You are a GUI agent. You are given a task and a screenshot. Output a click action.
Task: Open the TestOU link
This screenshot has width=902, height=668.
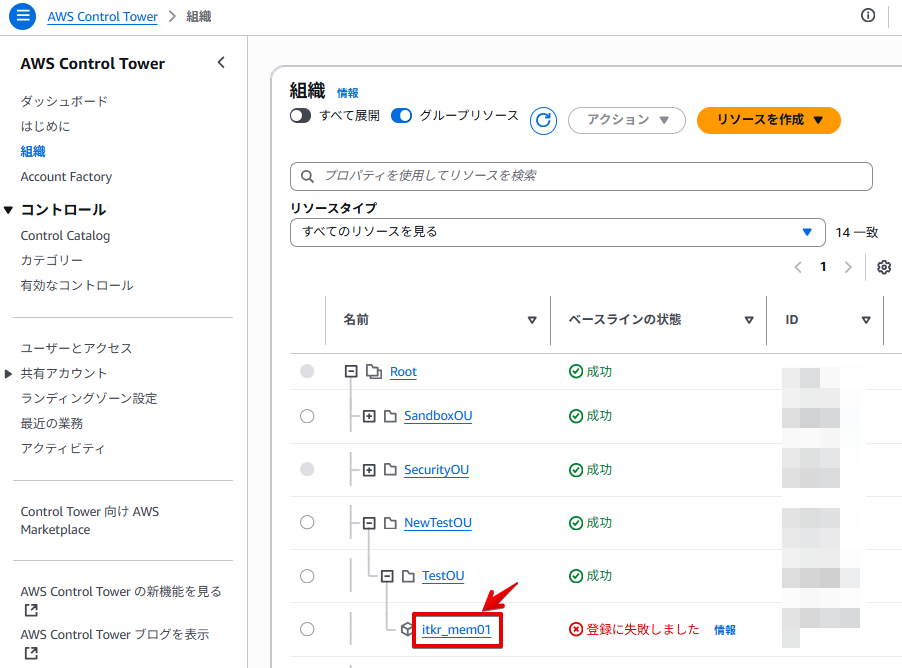click(x=443, y=576)
